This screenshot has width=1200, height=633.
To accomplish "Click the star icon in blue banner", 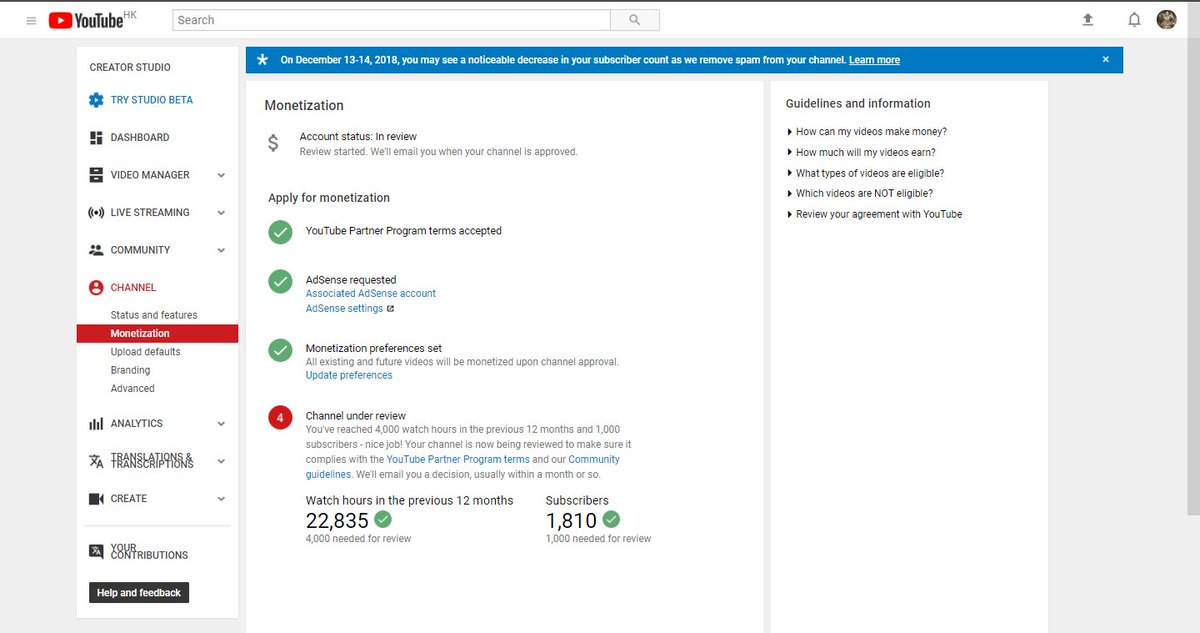I will [x=262, y=60].
